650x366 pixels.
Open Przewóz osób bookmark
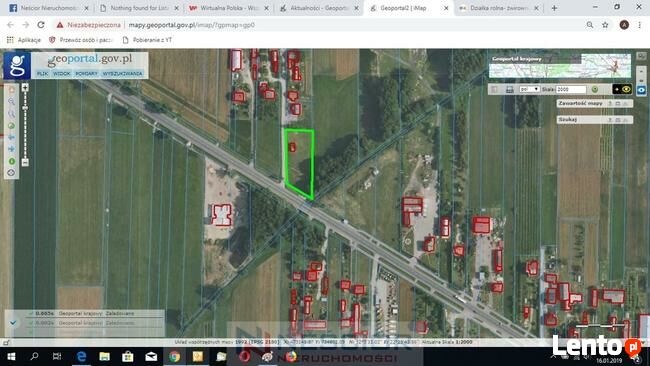pos(82,40)
